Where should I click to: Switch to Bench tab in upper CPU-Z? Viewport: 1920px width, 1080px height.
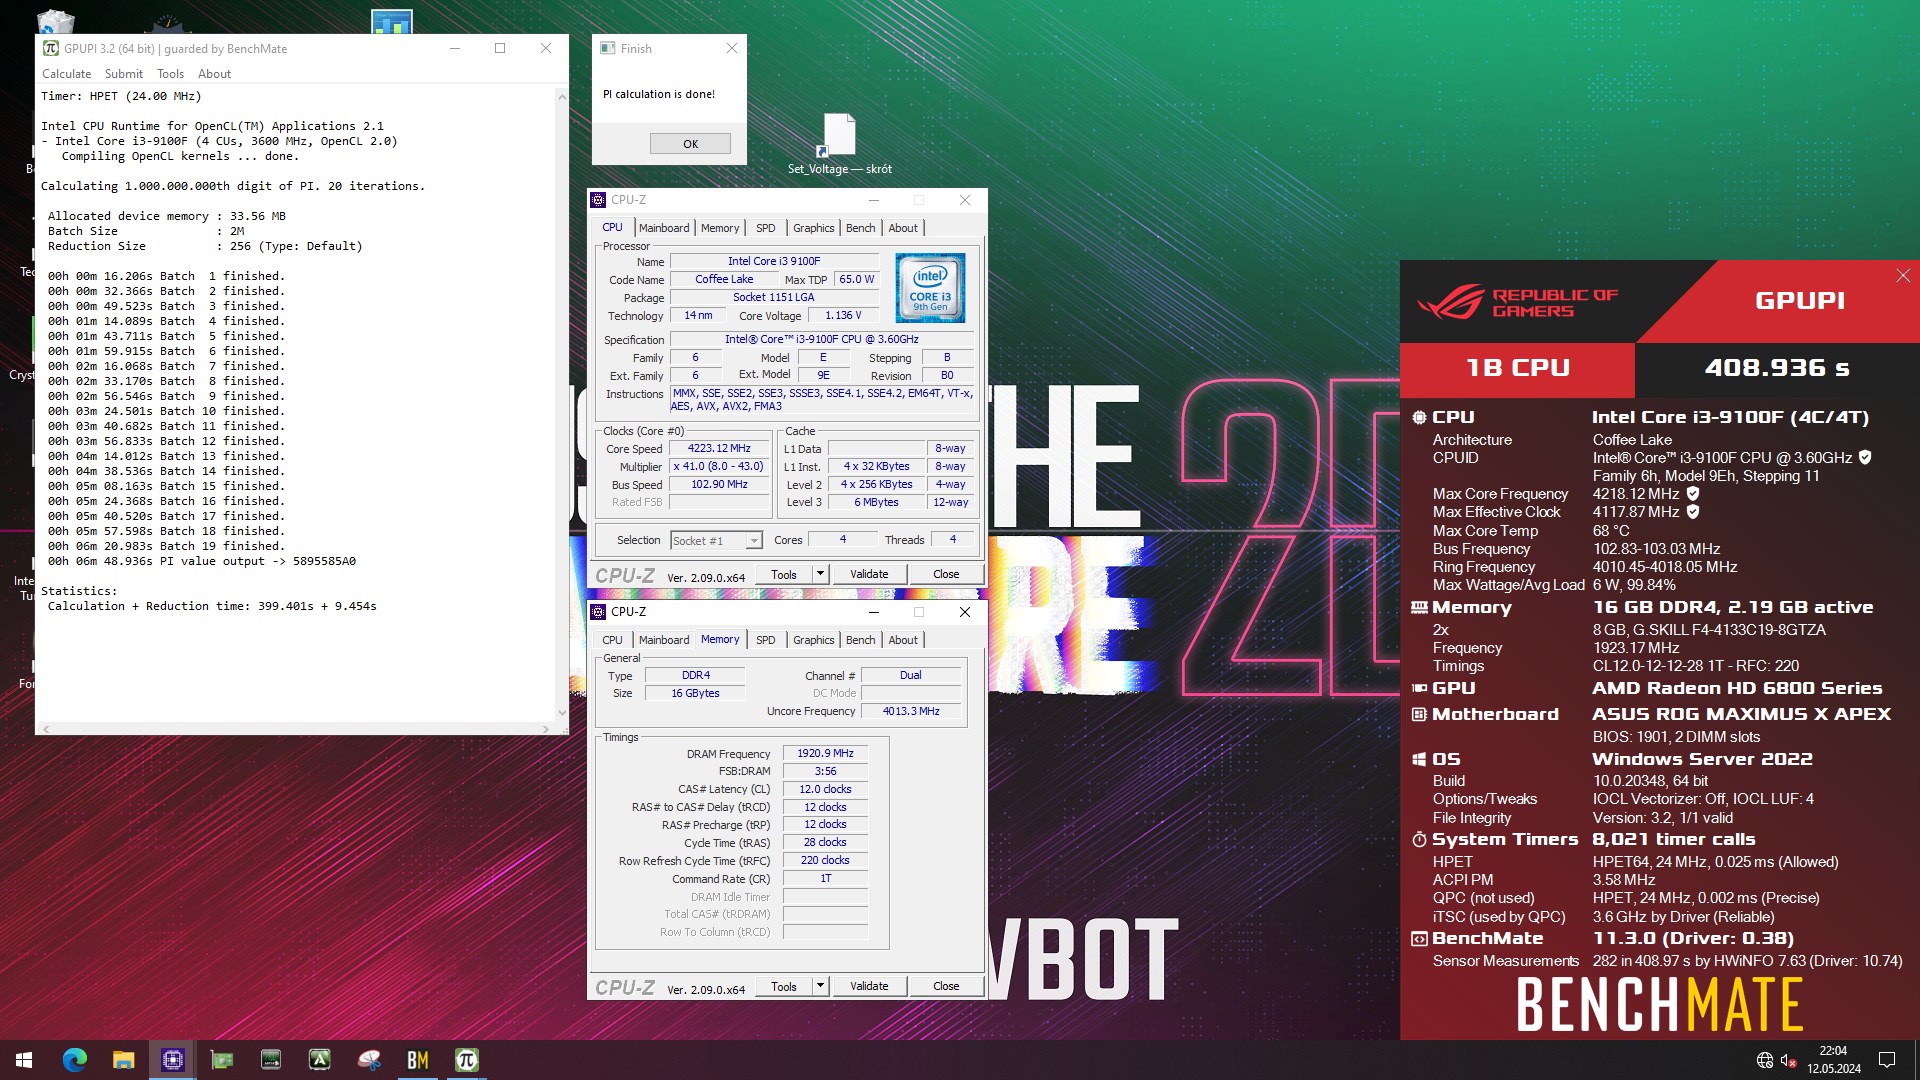point(860,228)
